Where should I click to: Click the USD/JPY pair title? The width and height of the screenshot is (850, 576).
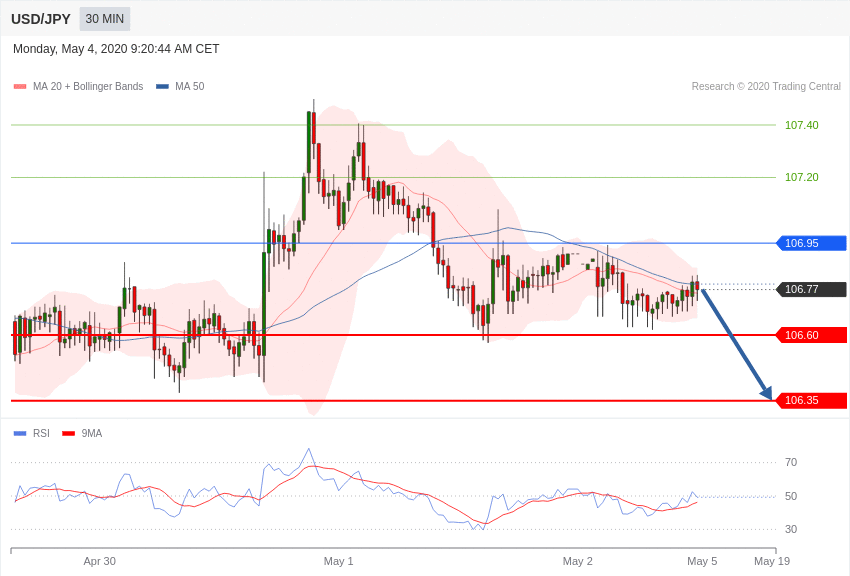[41, 19]
